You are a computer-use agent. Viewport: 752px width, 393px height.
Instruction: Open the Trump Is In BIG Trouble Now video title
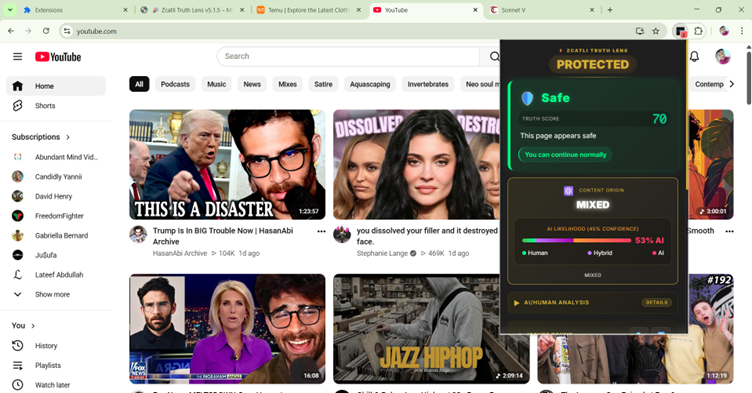click(x=223, y=236)
